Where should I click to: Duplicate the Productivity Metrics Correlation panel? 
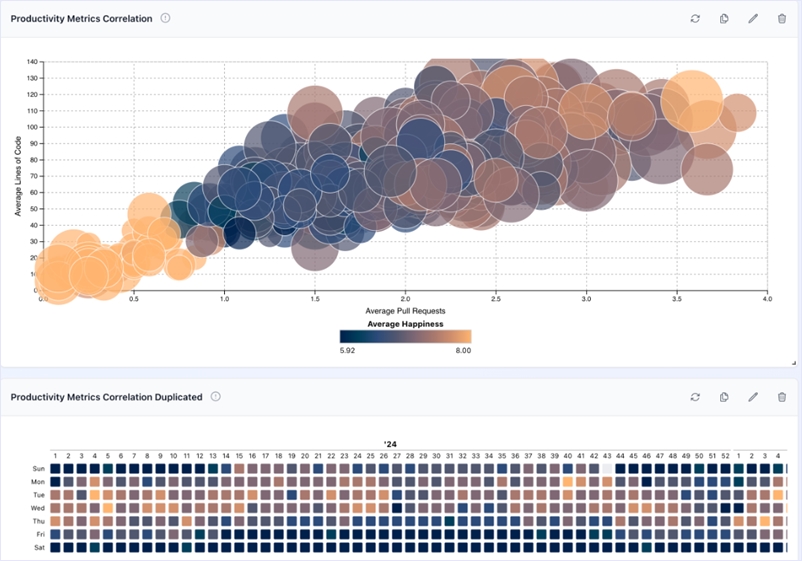(724, 19)
